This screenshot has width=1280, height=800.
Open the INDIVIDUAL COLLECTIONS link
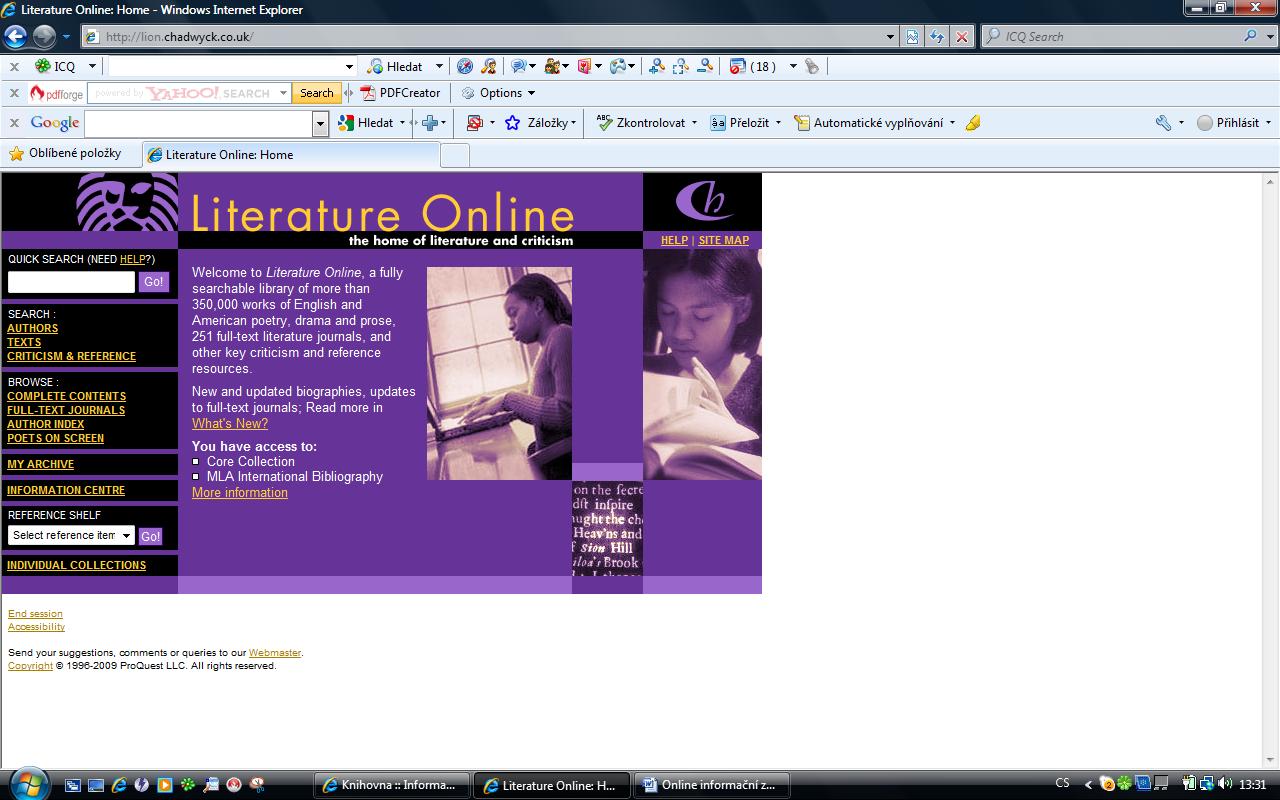76,565
